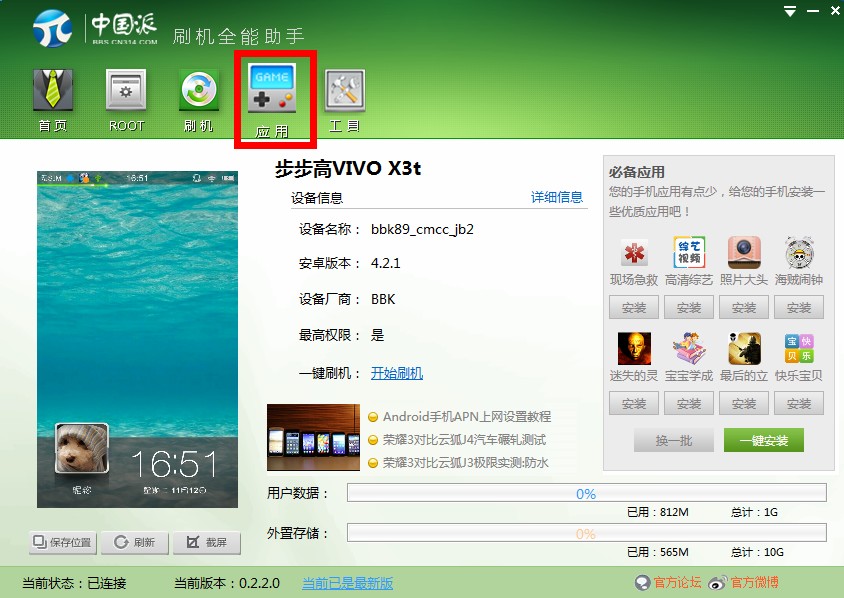The width and height of the screenshot is (844, 598).
Task: Open the 官方论坛 forum link
Action: tap(677, 582)
